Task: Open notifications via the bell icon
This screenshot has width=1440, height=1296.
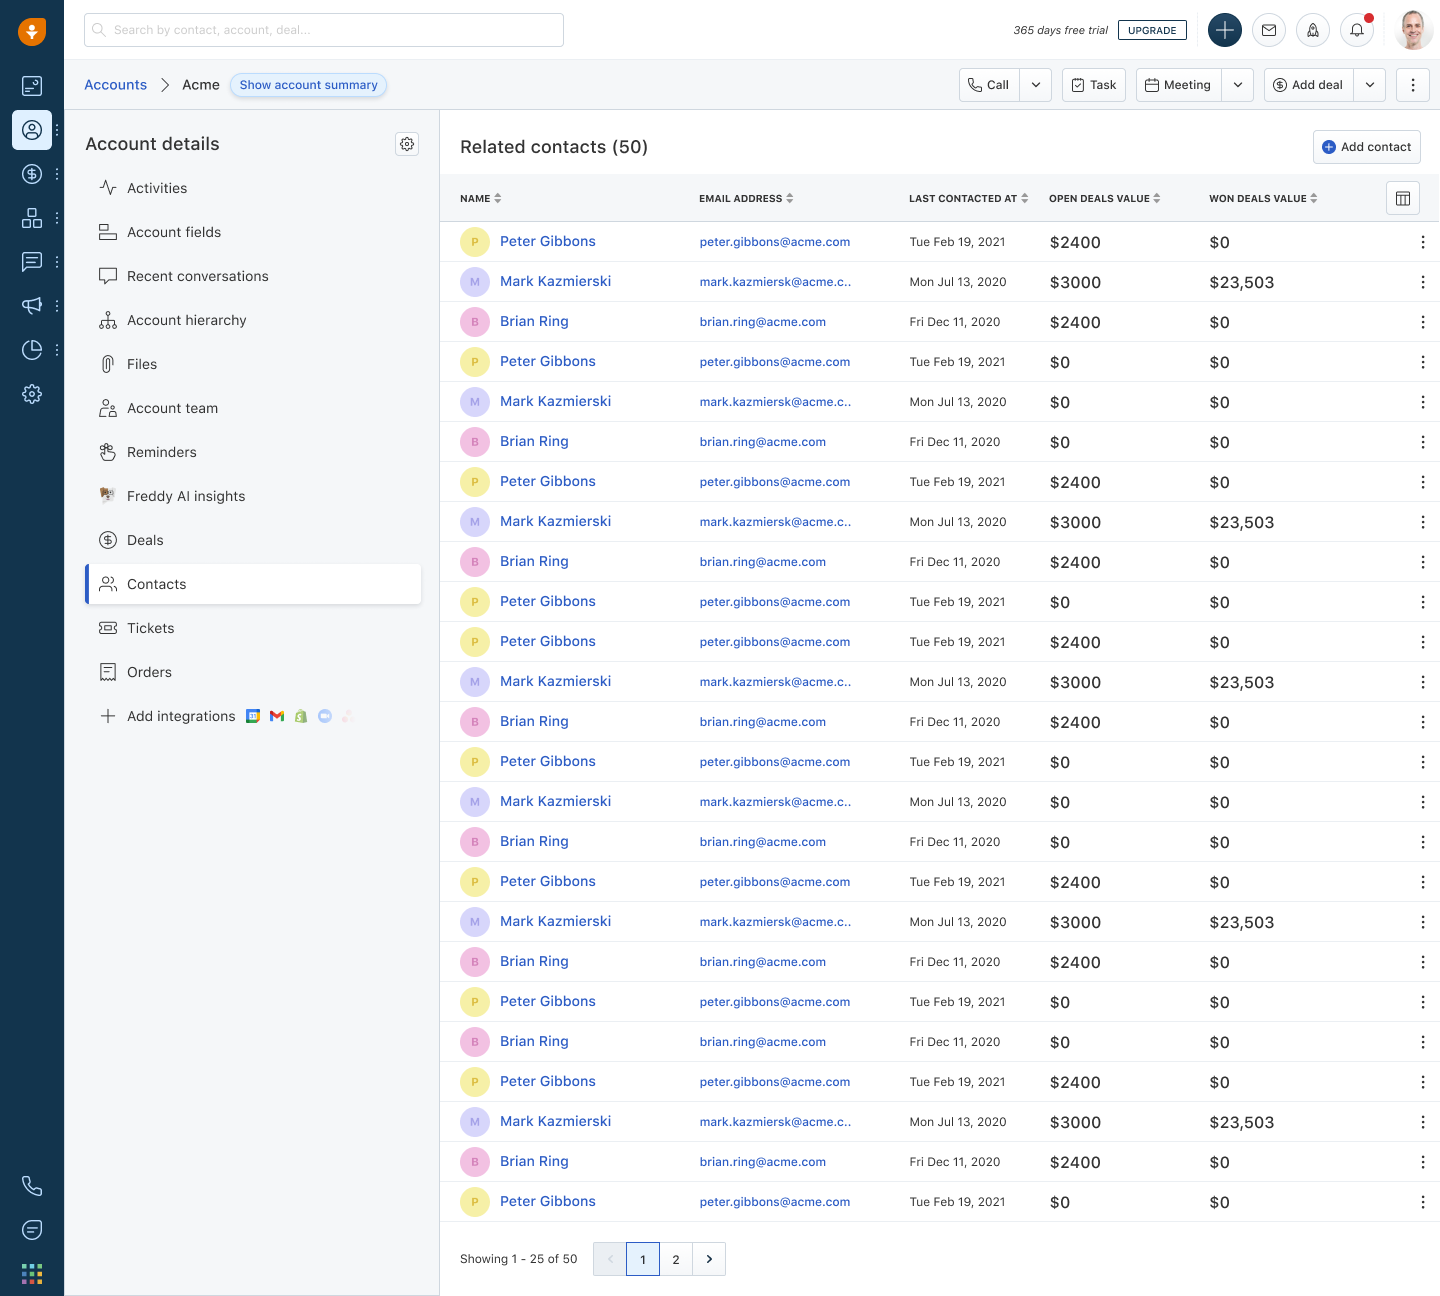Action: click(1357, 30)
